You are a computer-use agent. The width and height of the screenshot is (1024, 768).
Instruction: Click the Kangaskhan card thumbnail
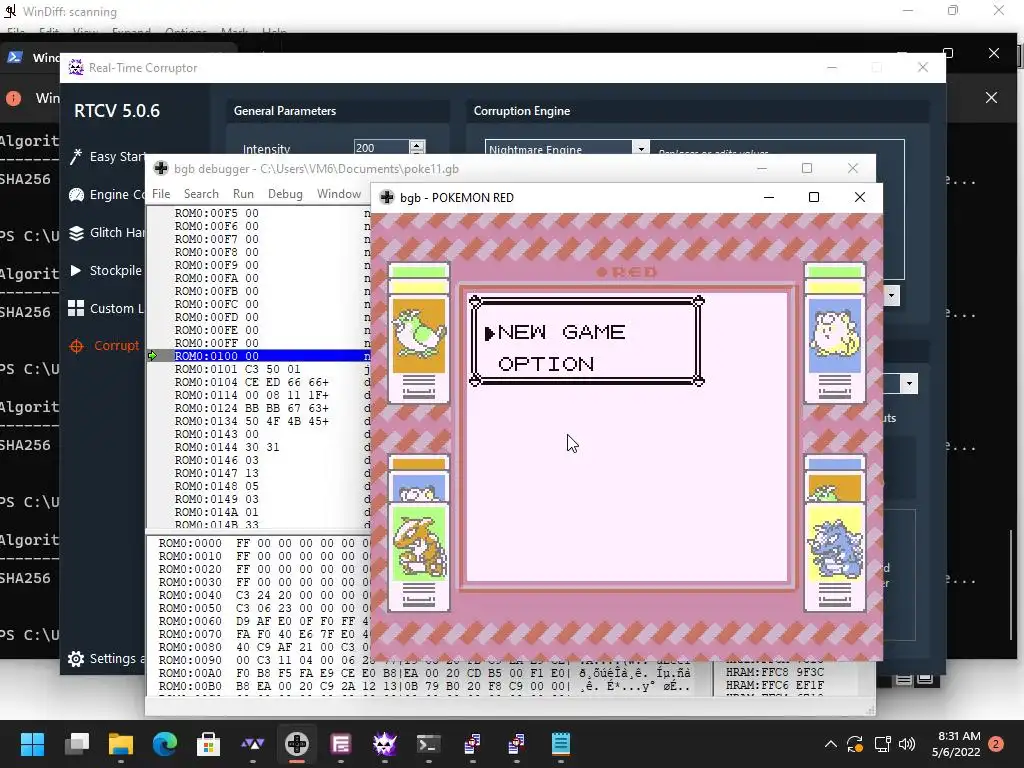pyautogui.click(x=419, y=556)
